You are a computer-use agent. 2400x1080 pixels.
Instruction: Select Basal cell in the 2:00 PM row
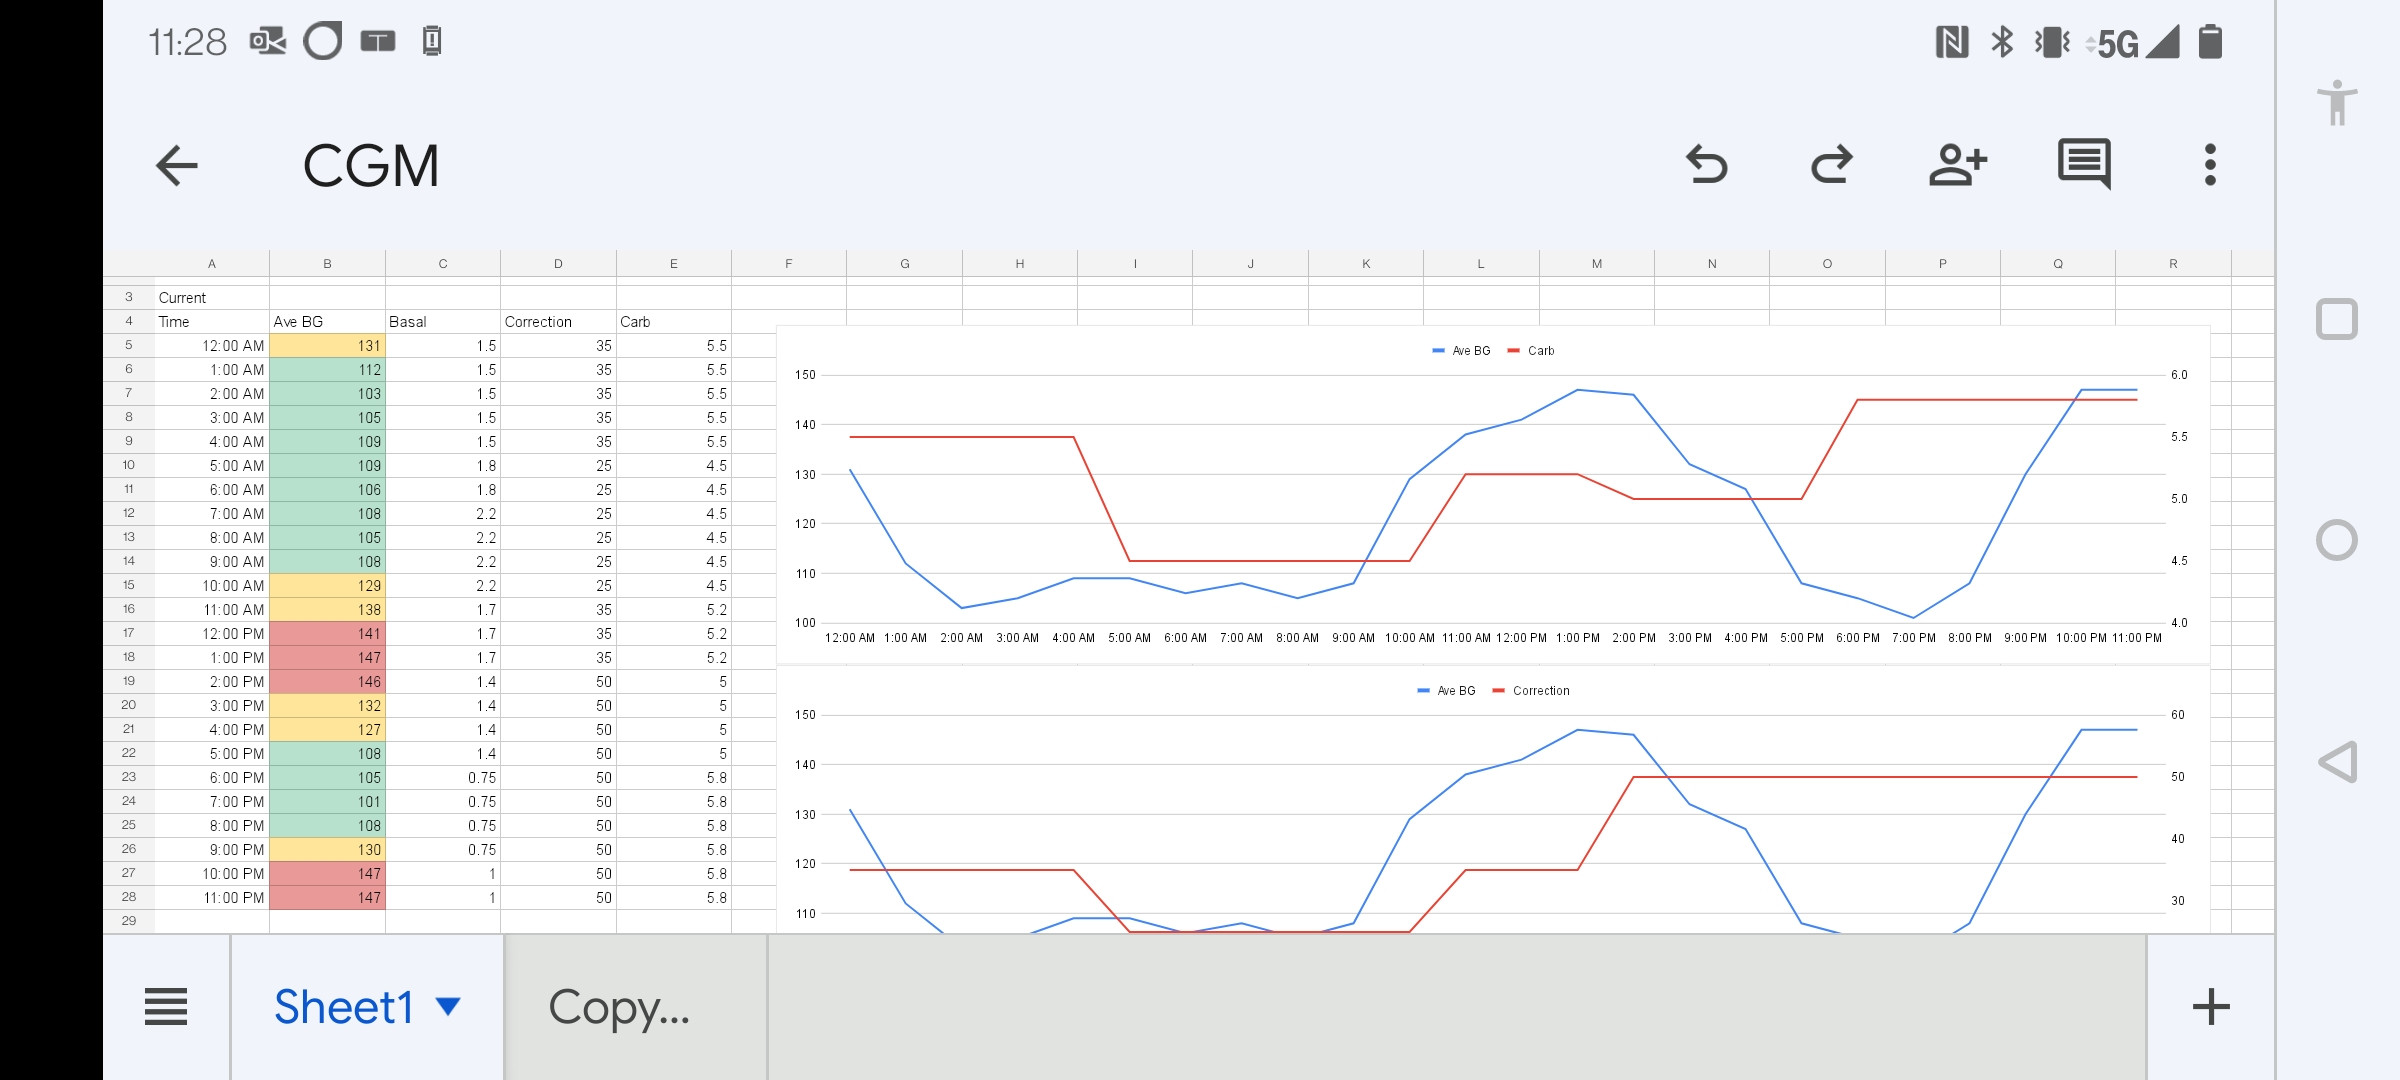(443, 682)
